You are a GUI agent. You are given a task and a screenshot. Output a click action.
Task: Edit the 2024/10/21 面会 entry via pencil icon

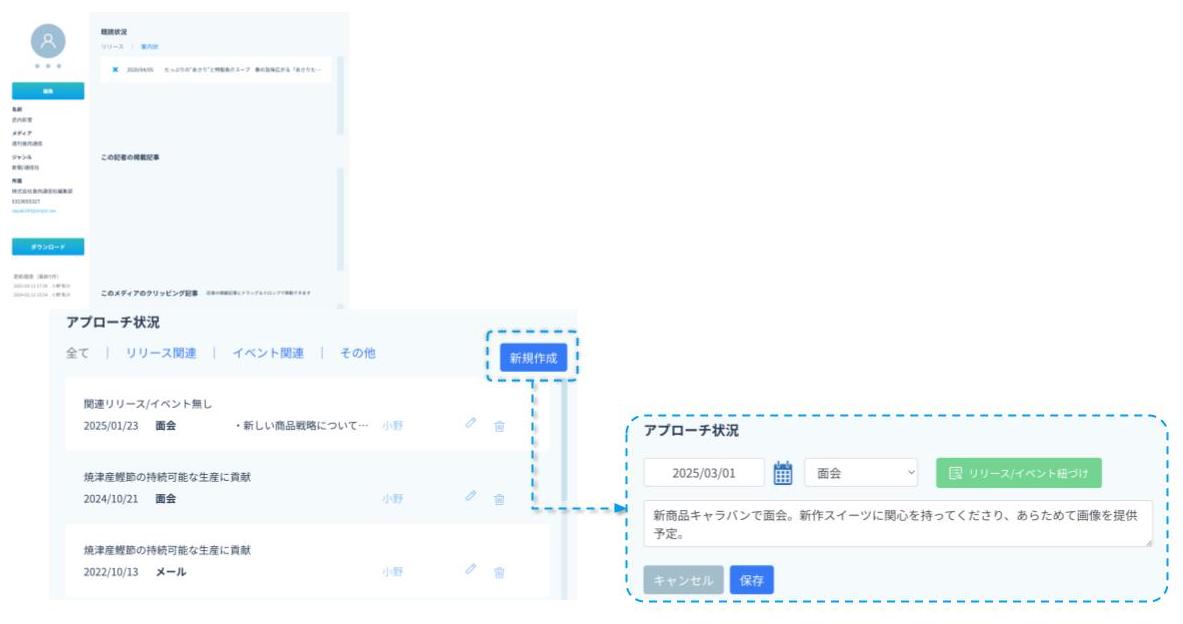click(x=471, y=496)
